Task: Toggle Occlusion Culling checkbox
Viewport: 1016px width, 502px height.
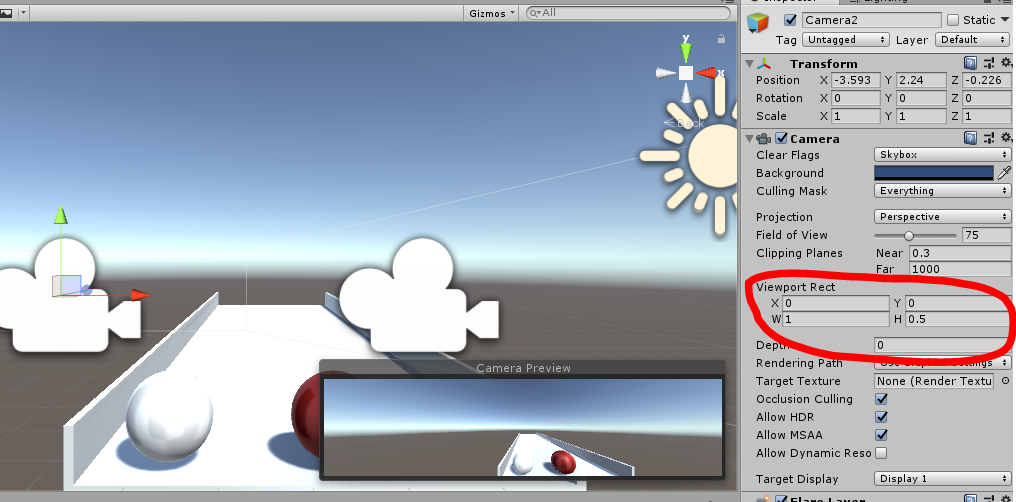Action: (881, 399)
